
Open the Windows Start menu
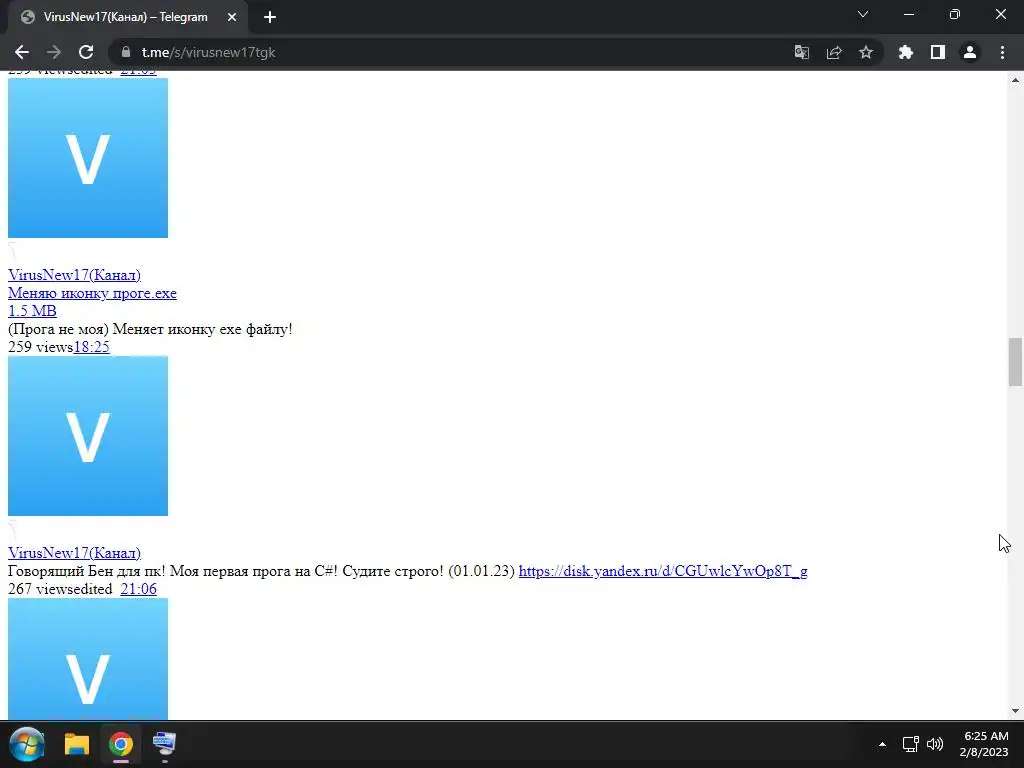27,744
